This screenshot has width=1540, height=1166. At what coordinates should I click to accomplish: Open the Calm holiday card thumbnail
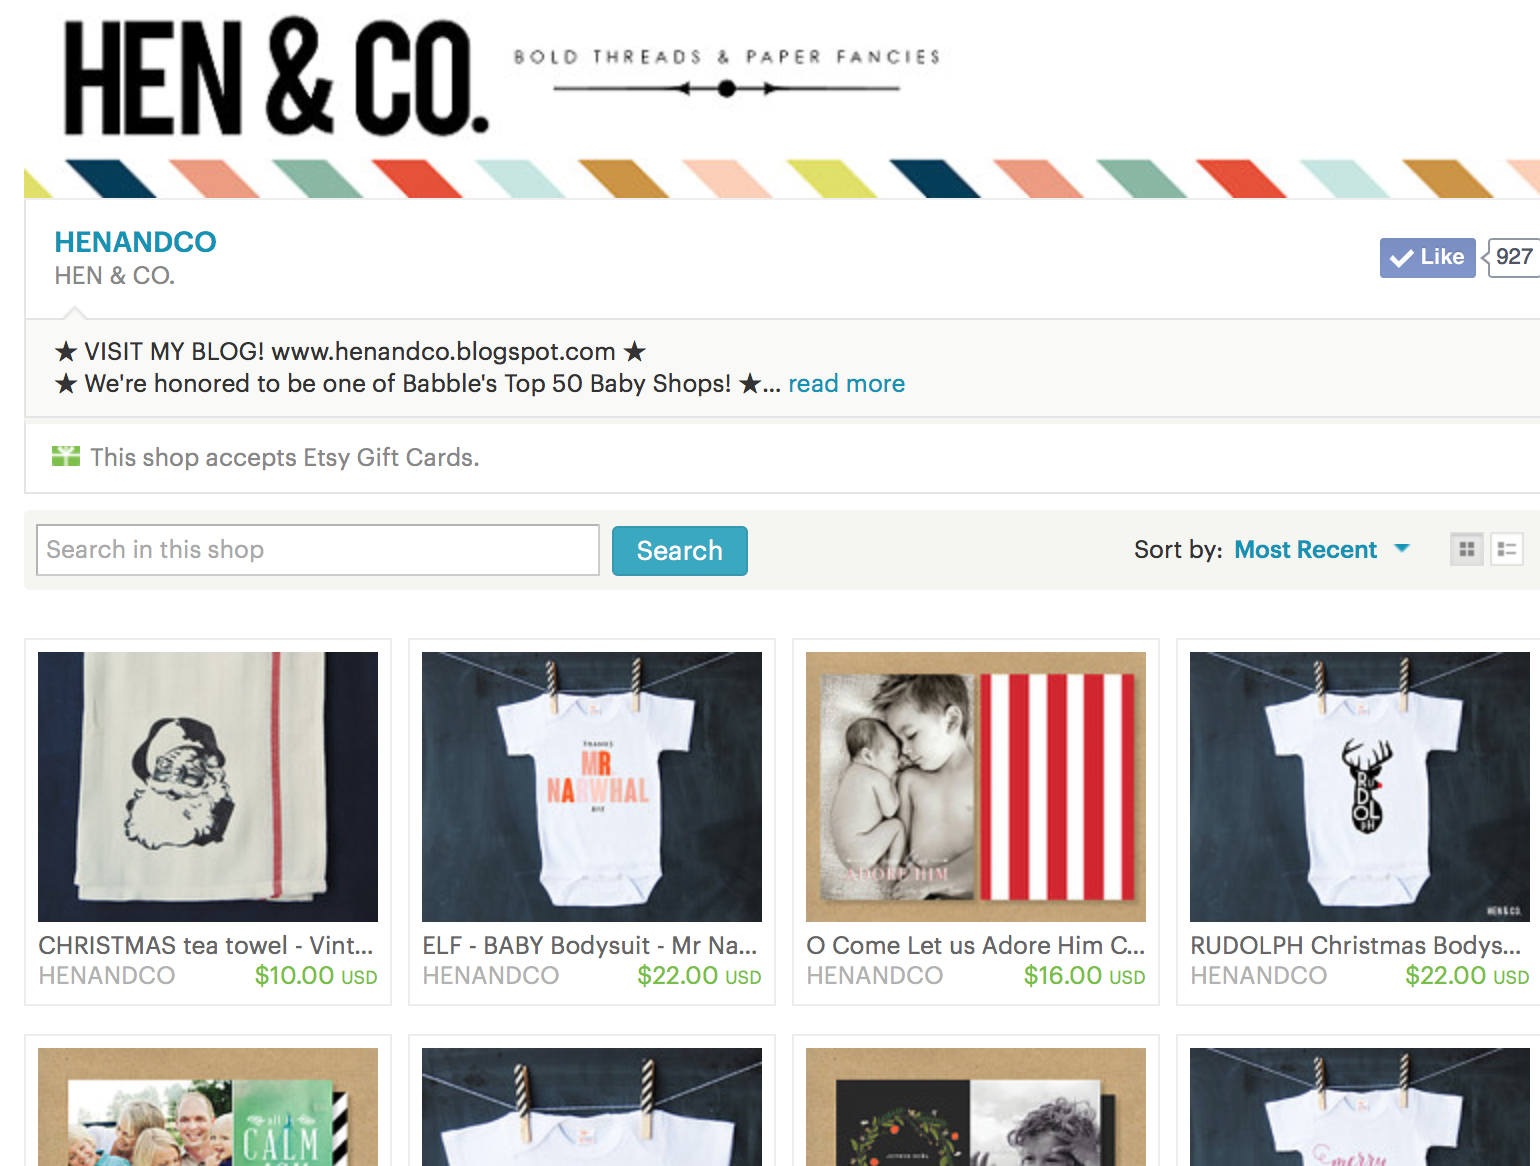point(208,1107)
